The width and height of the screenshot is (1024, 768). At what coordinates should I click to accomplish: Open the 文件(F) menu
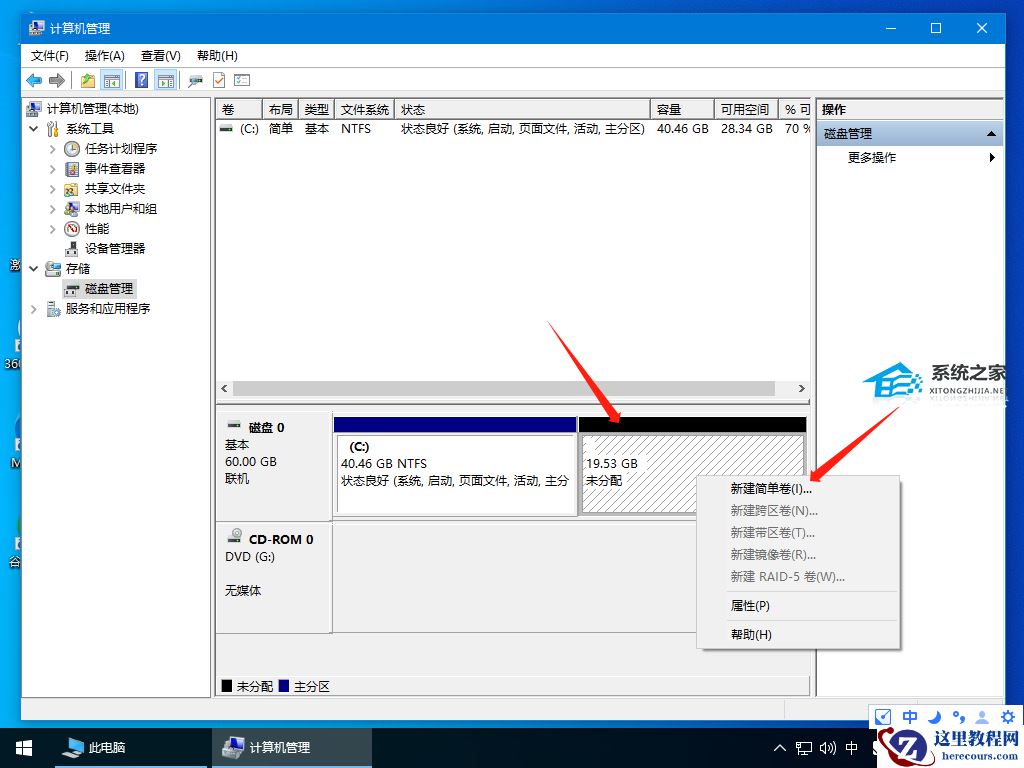50,56
